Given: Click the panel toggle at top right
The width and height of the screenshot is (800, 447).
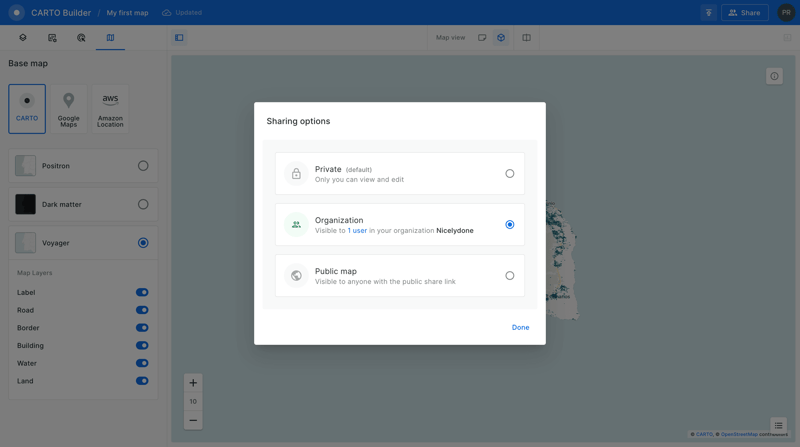Looking at the screenshot, I should pyautogui.click(x=787, y=38).
